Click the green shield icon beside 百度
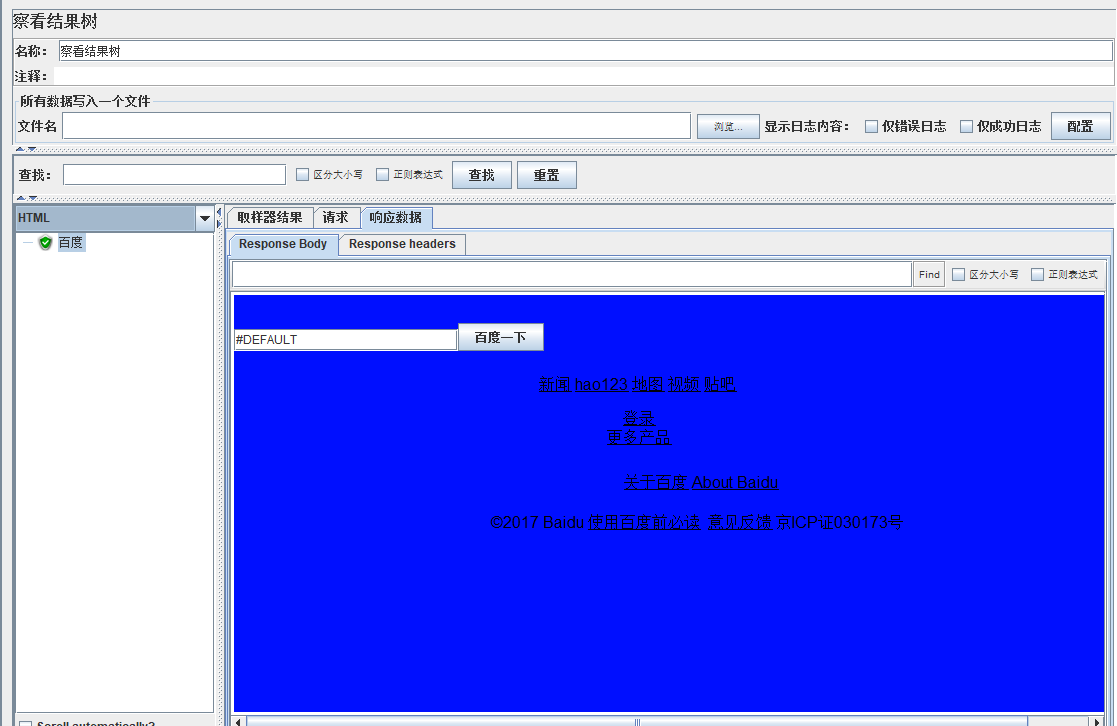The image size is (1117, 726). 46,243
